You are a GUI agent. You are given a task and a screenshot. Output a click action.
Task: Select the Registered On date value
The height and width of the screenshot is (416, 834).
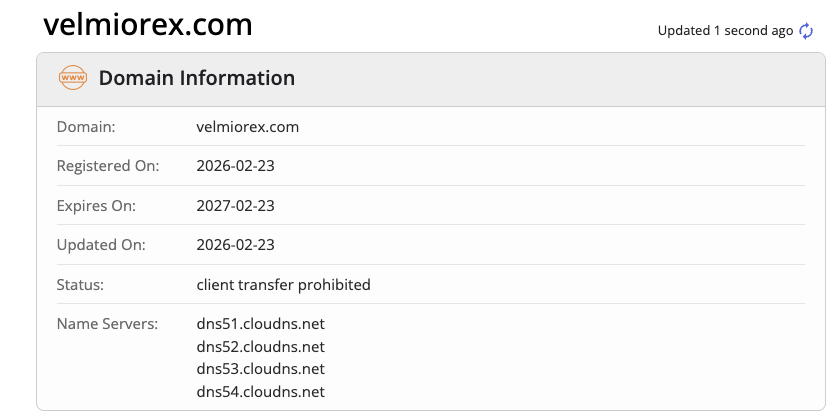[235, 166]
